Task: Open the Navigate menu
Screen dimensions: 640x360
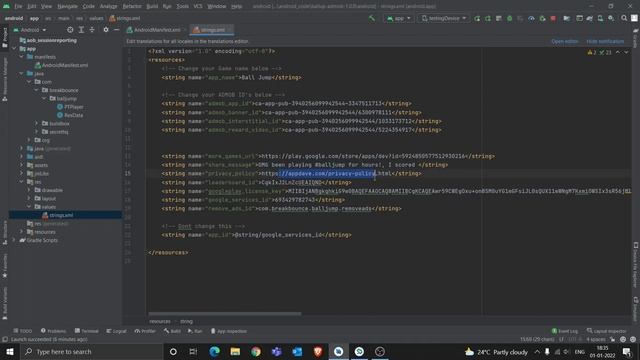Action: (x=67, y=6)
